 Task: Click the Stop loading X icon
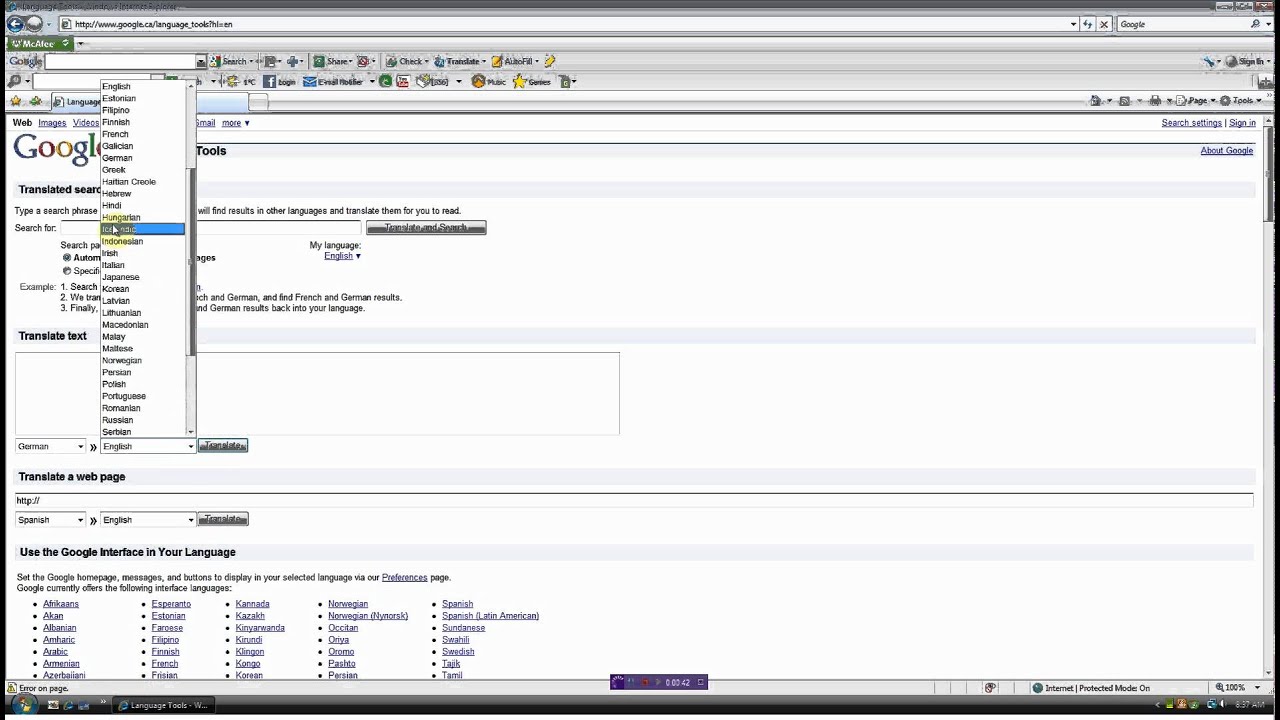tap(1104, 24)
